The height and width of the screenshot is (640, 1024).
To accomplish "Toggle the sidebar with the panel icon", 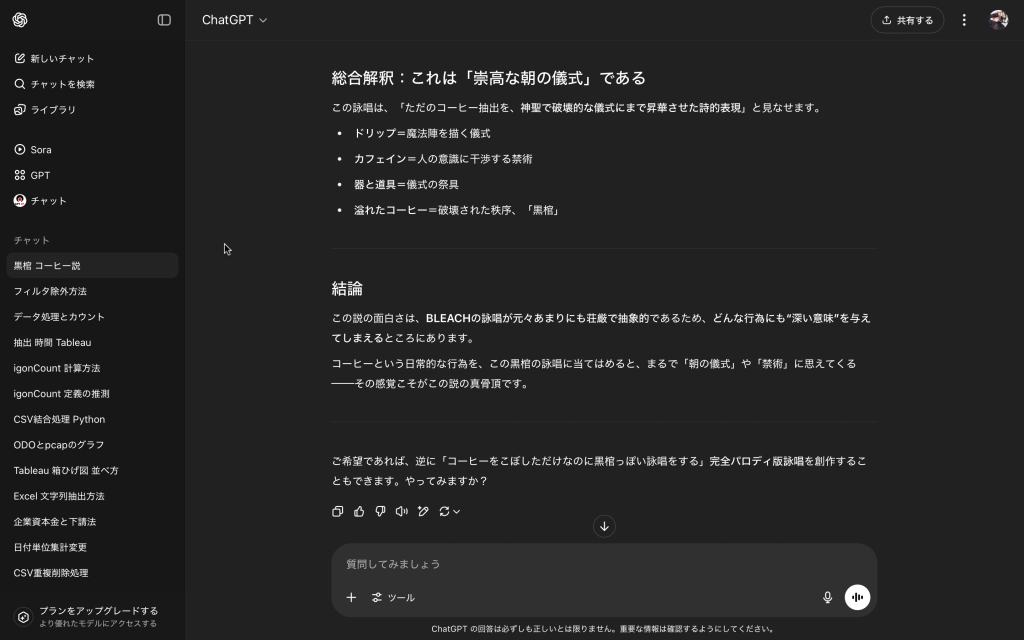I will click(164, 20).
